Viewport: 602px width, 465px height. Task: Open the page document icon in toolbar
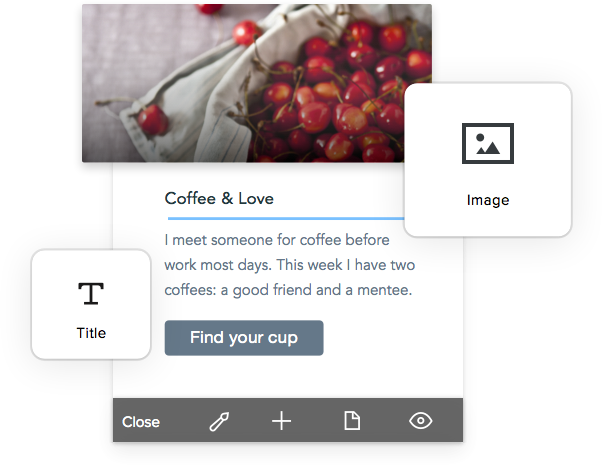tap(352, 420)
